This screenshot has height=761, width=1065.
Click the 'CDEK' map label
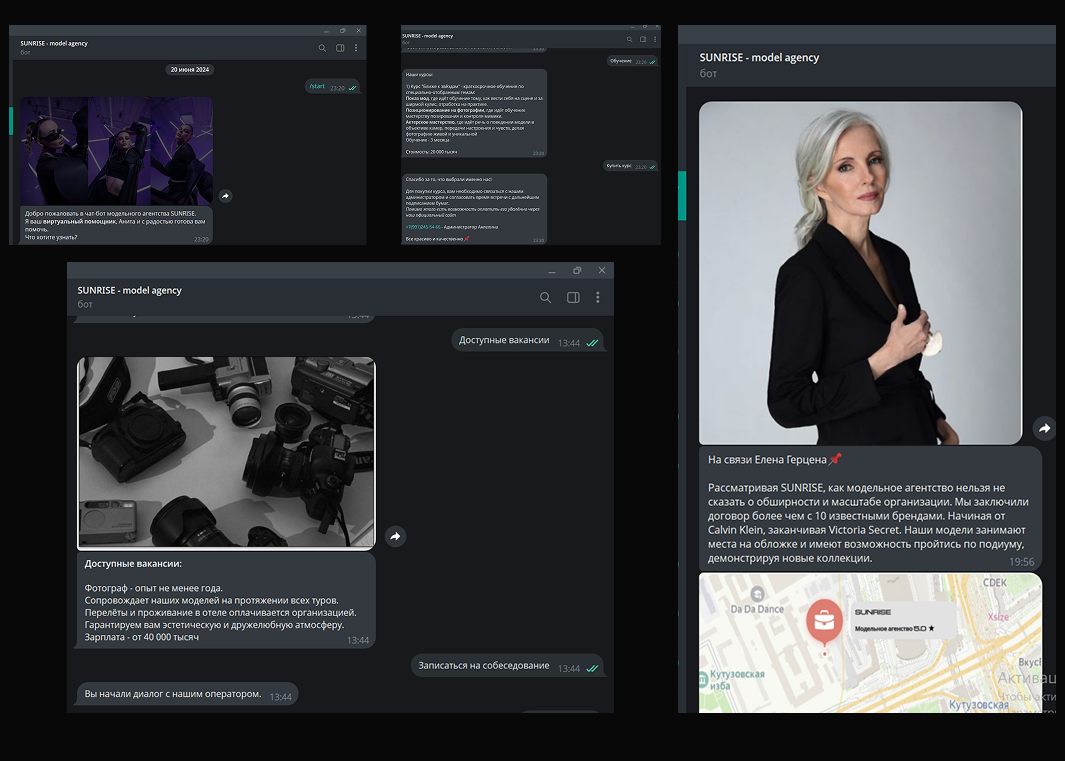pyautogui.click(x=995, y=583)
